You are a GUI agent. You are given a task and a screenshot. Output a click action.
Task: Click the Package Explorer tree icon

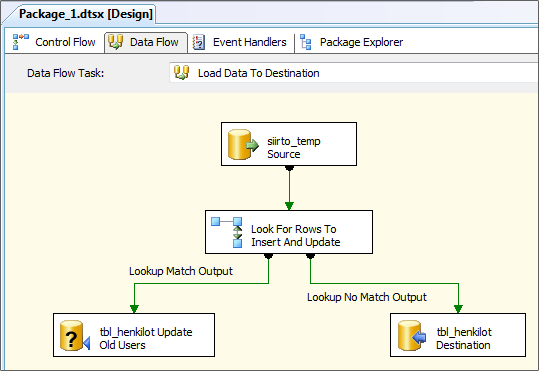306,42
